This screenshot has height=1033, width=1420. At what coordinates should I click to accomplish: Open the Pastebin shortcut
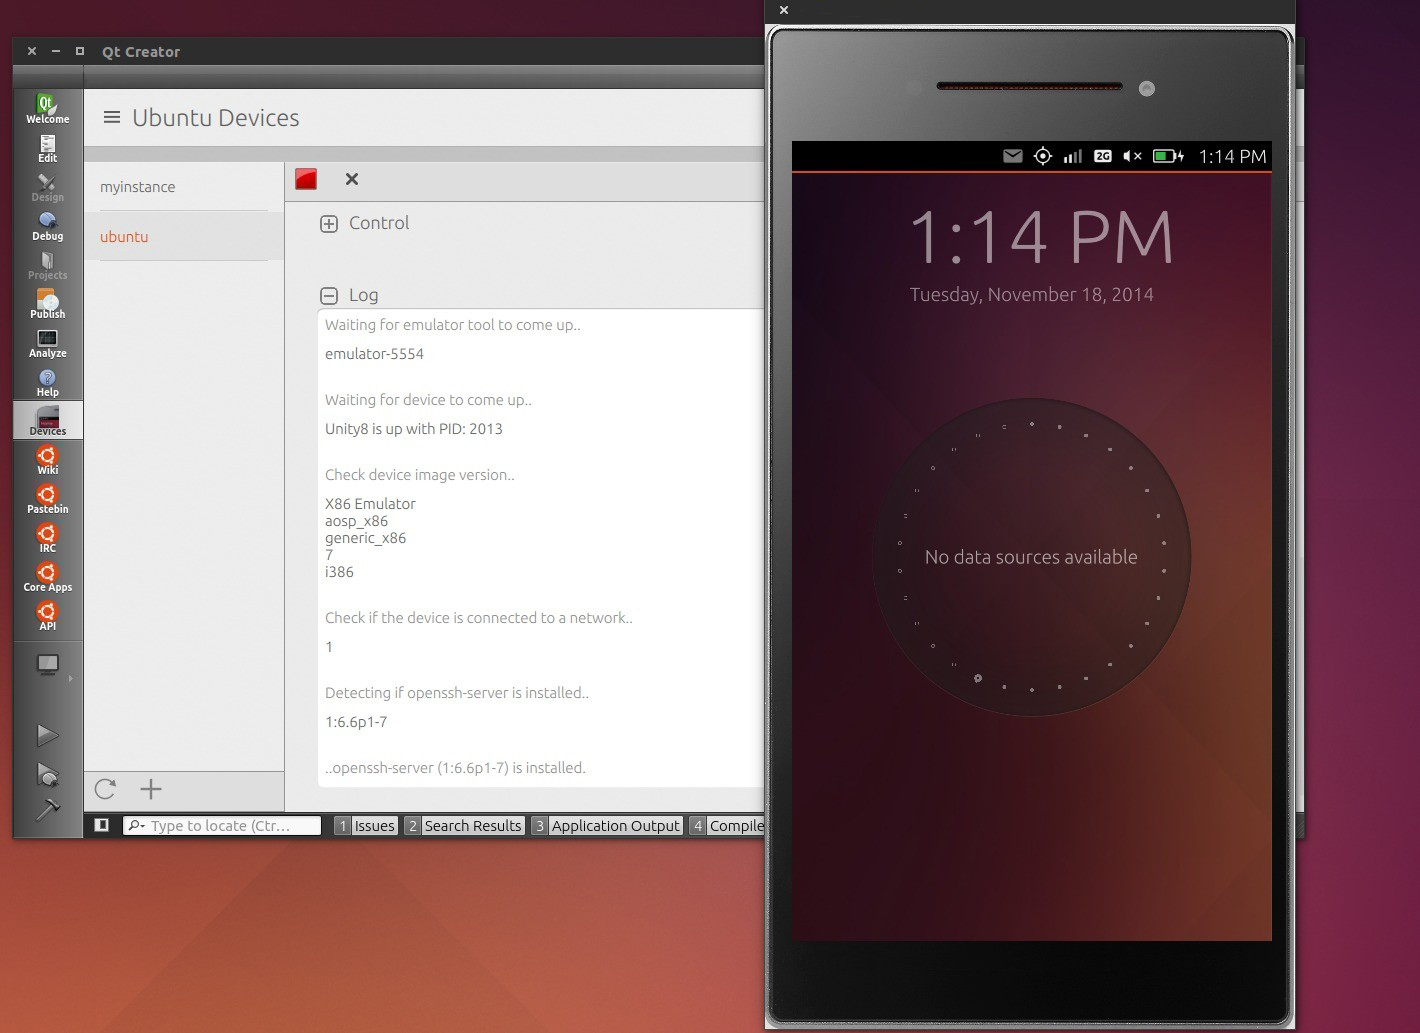[x=47, y=499]
